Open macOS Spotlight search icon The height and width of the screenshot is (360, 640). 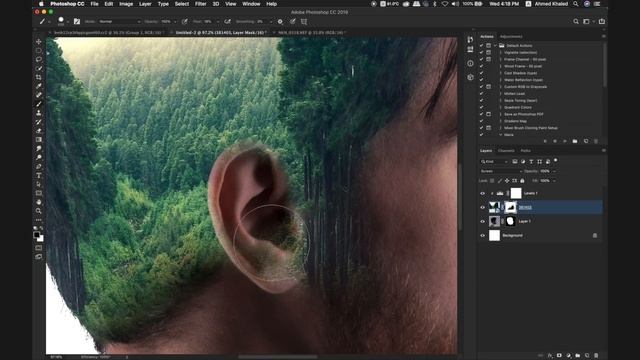point(576,4)
